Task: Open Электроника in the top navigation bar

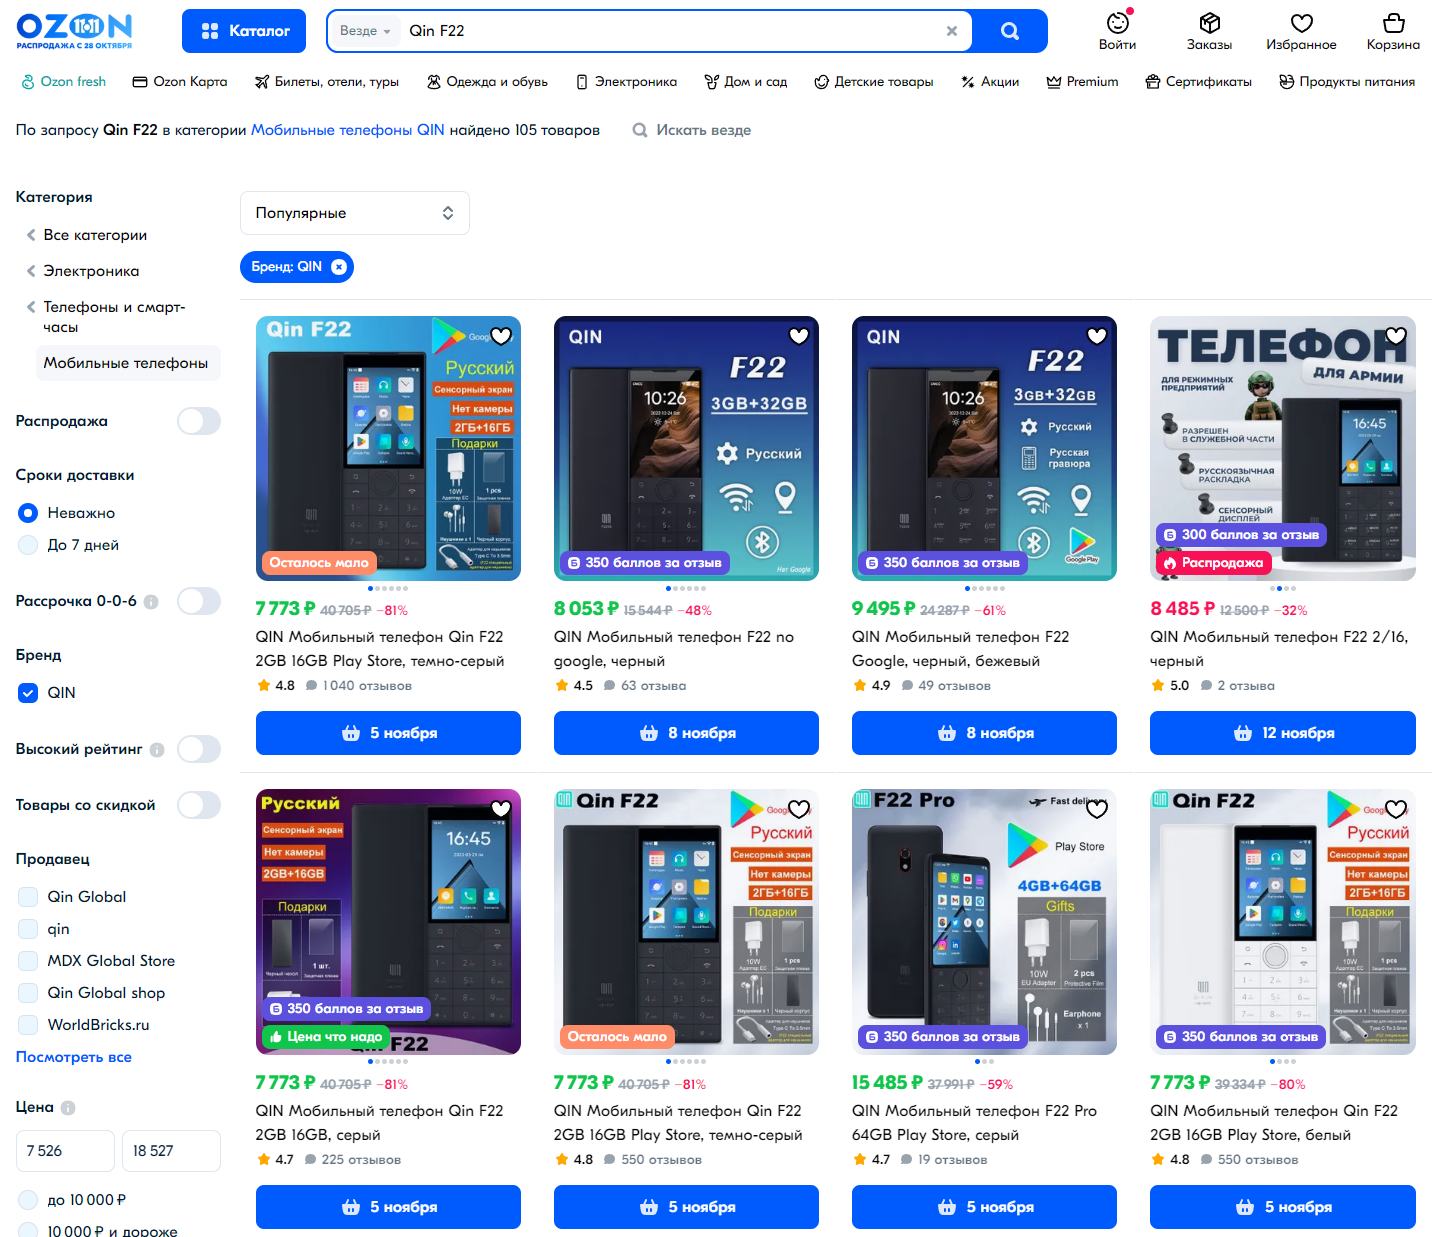Action: point(626,82)
